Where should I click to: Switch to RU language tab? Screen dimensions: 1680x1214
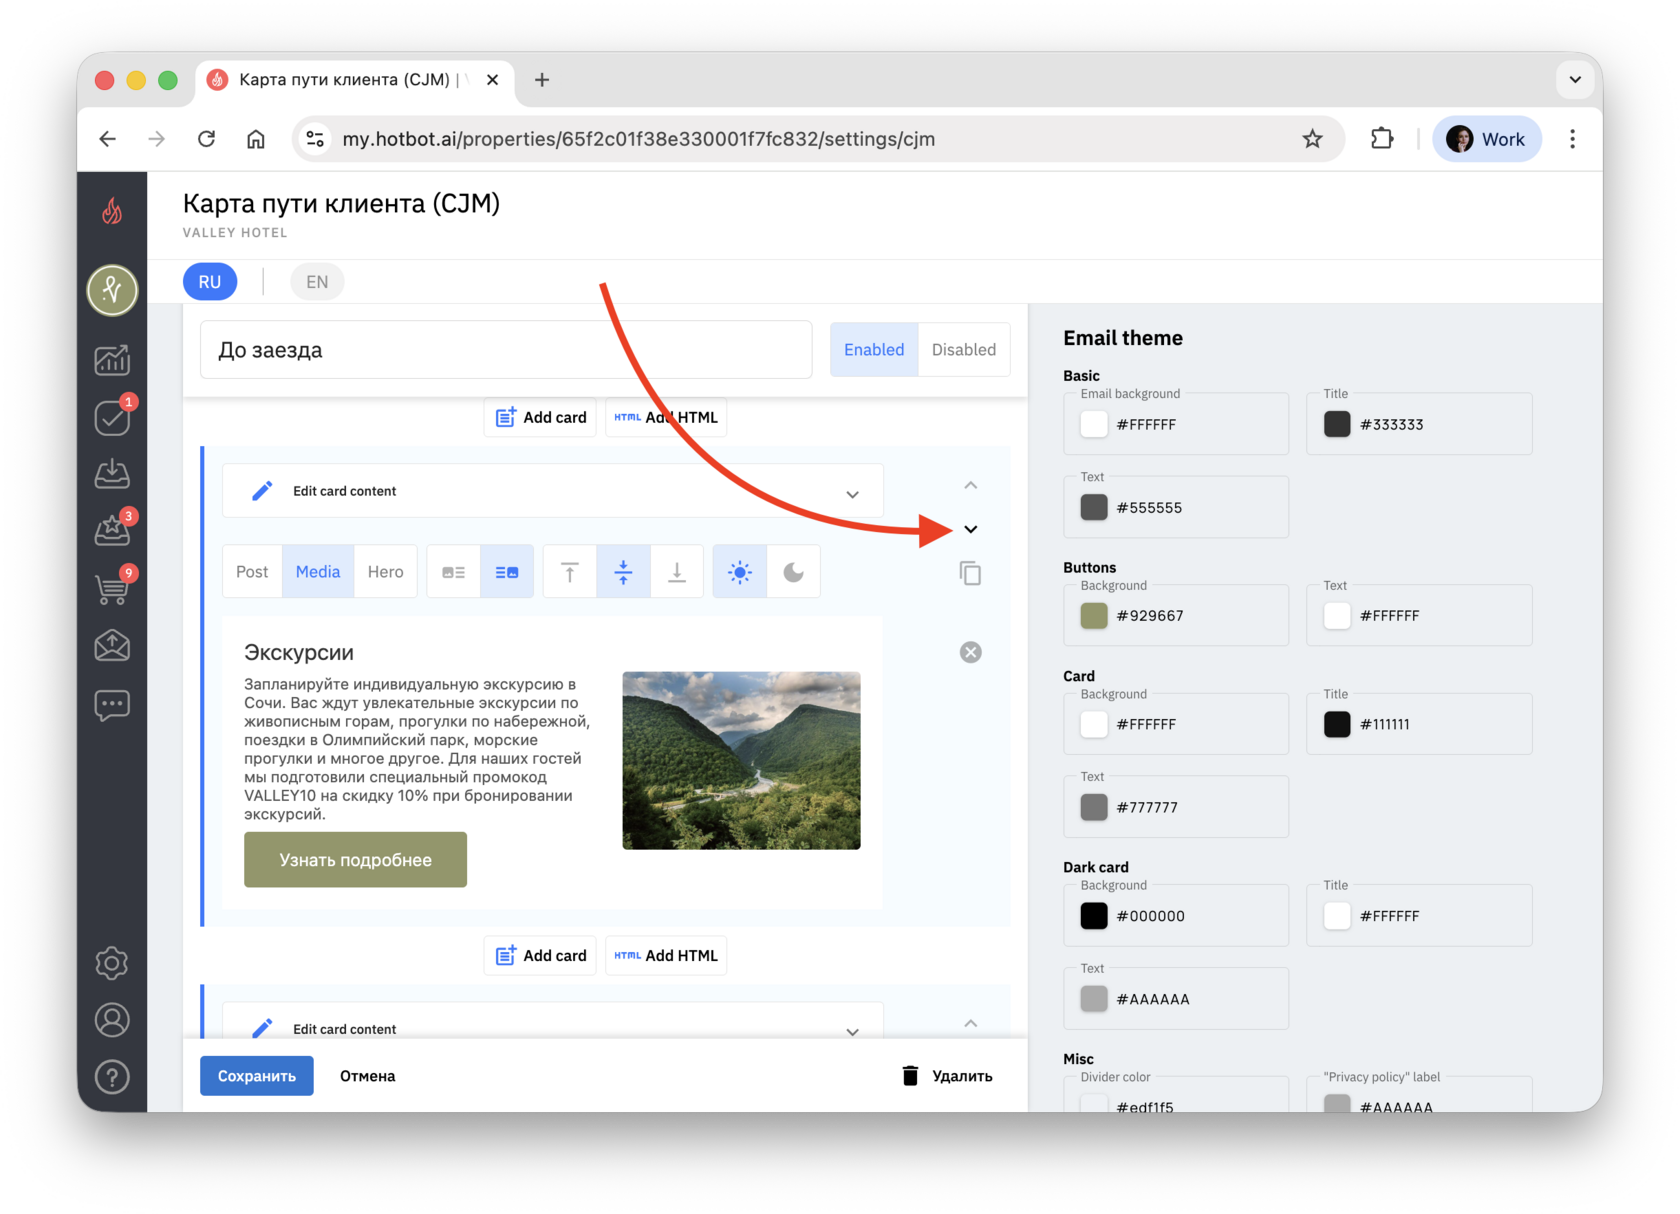coord(210,282)
